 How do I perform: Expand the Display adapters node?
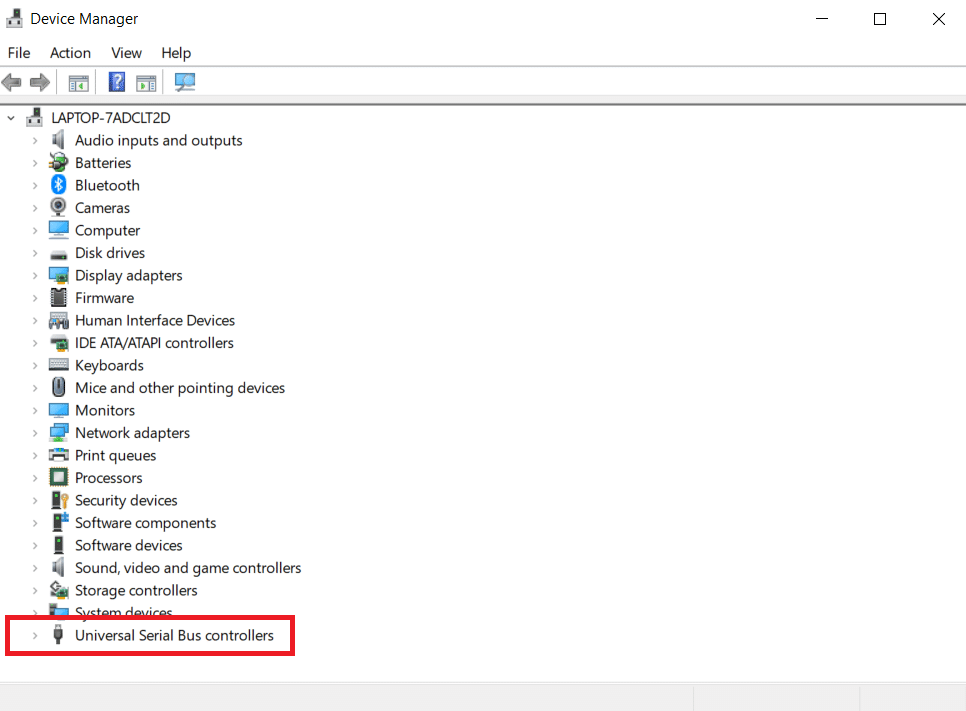coord(33,275)
